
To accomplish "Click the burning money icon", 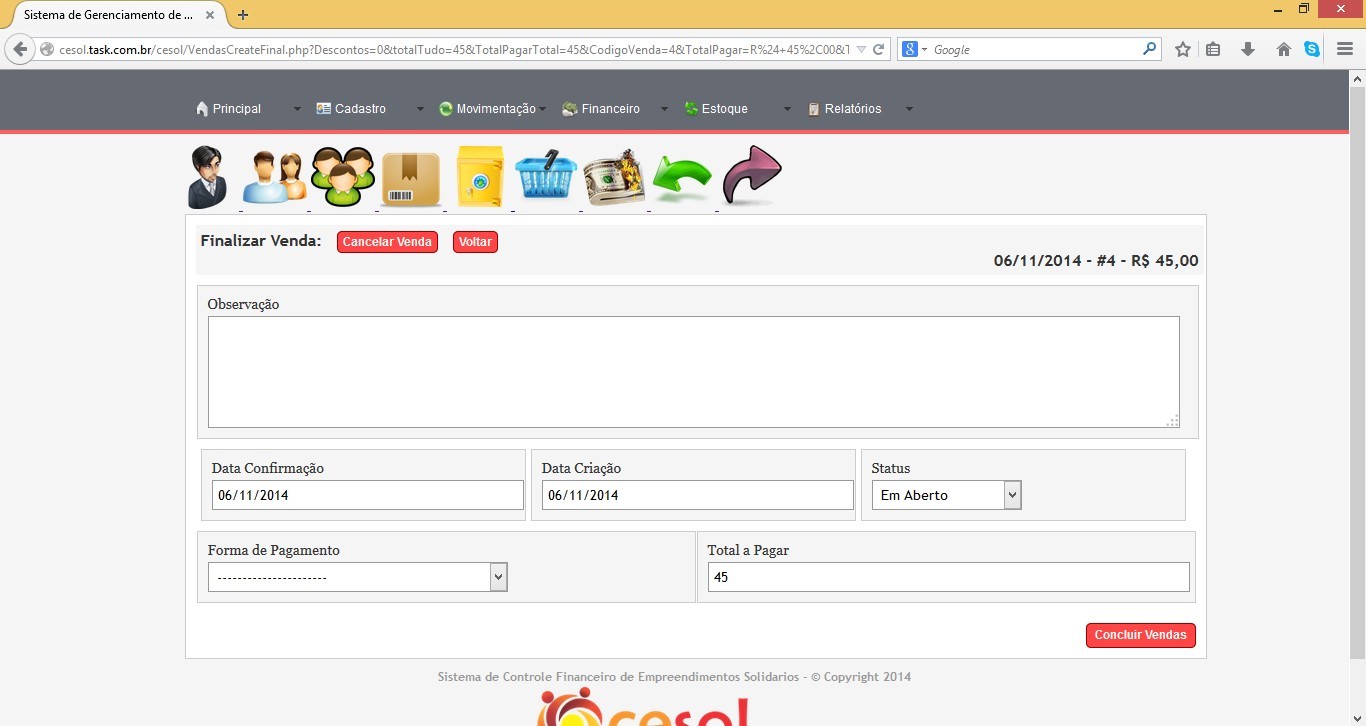I will click(614, 178).
